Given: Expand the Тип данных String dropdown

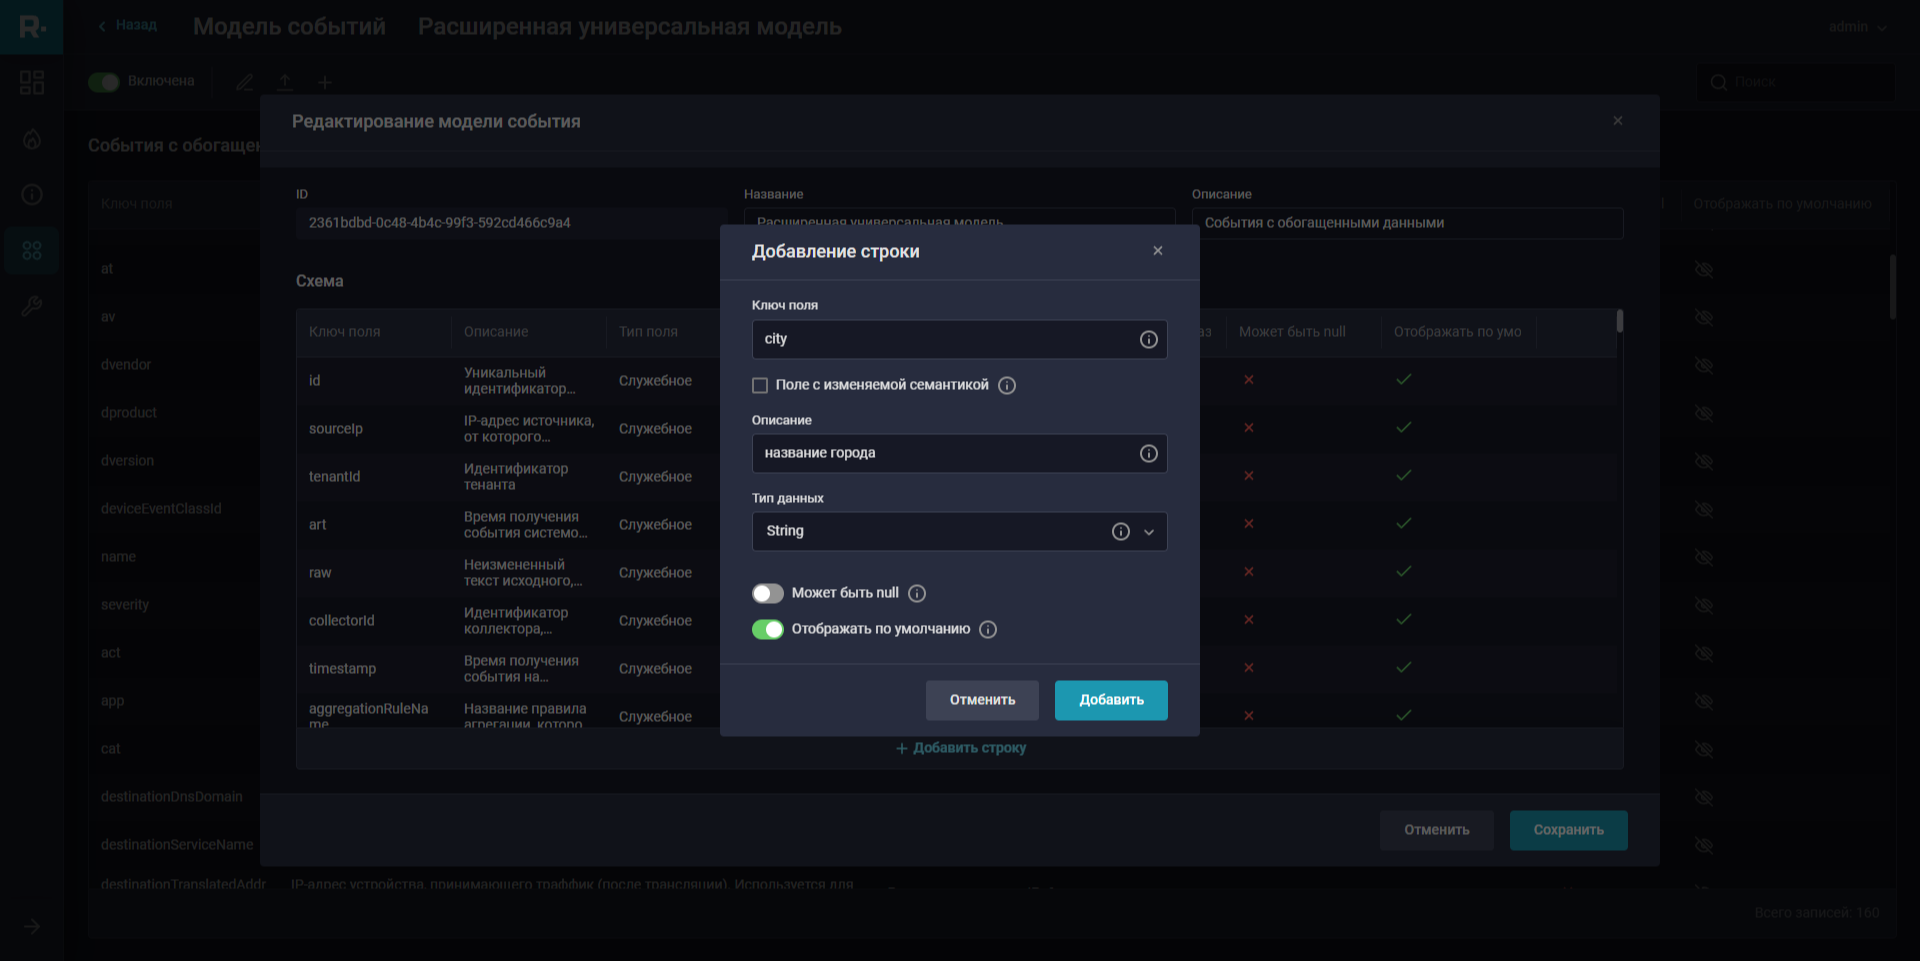Looking at the screenshot, I should [1149, 532].
